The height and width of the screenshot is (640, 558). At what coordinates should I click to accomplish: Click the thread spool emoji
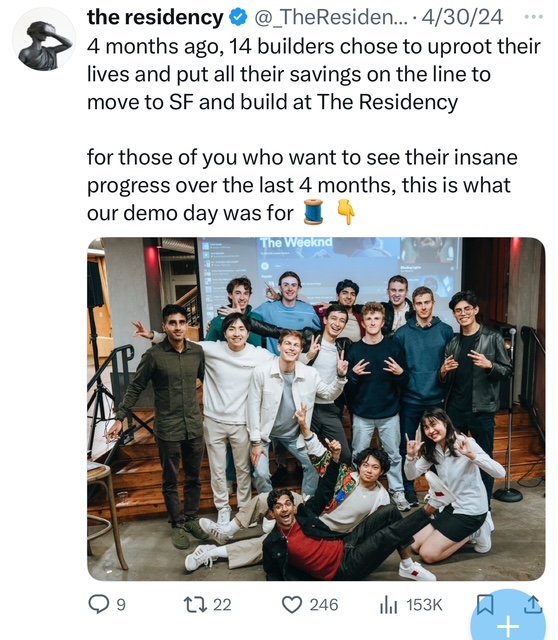pyautogui.click(x=313, y=212)
